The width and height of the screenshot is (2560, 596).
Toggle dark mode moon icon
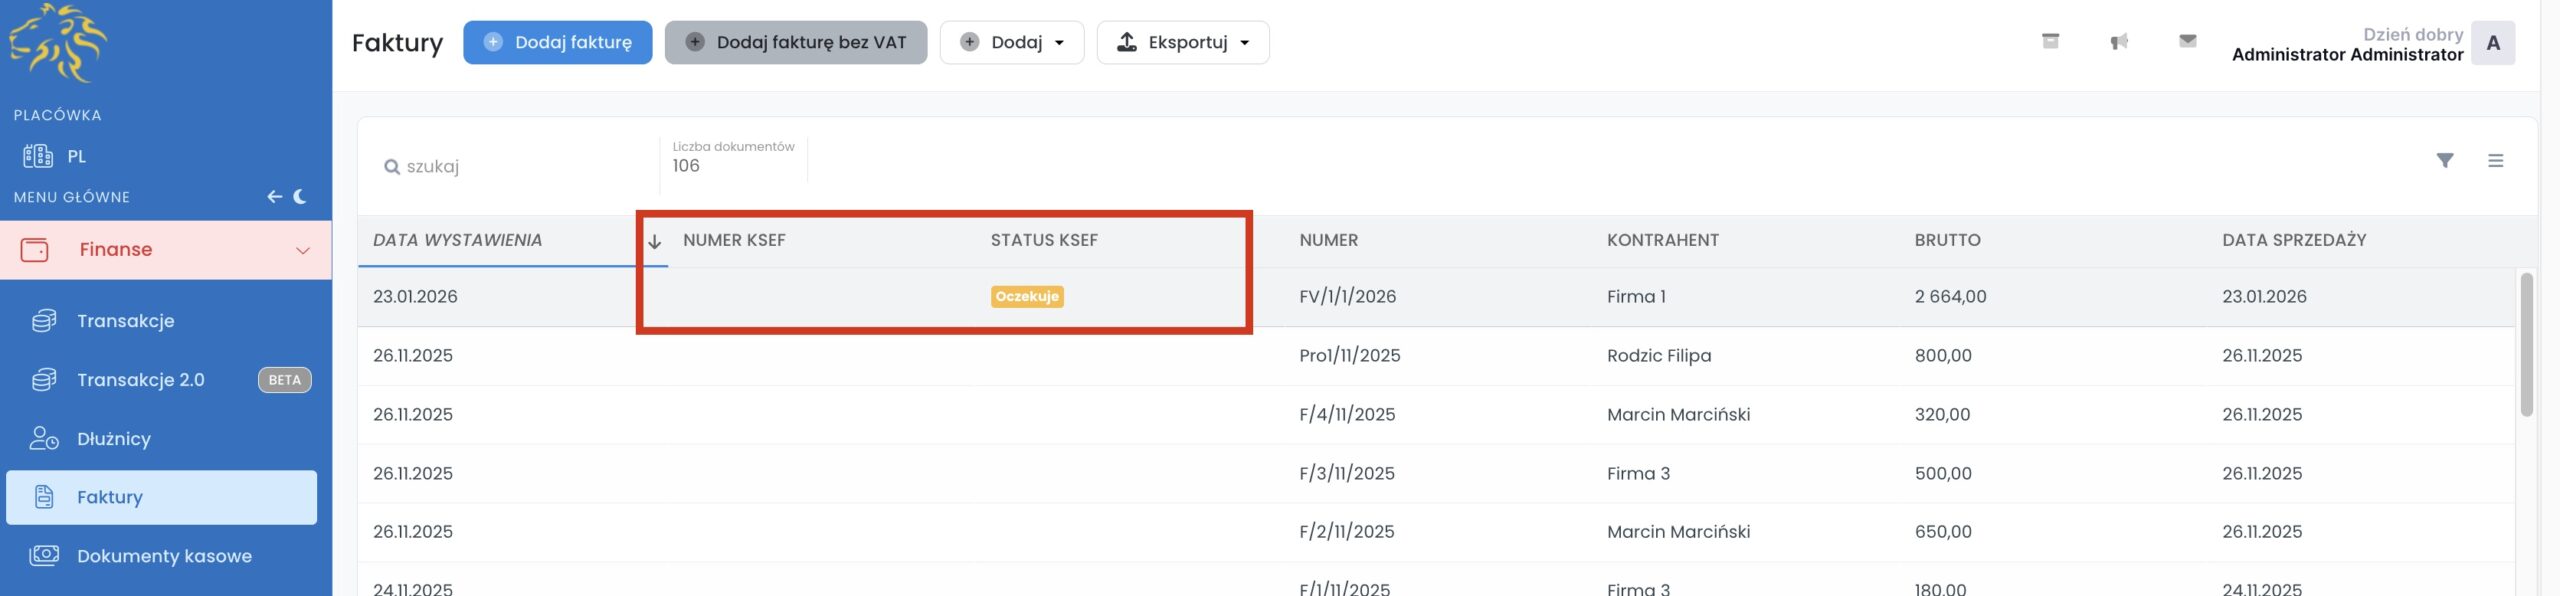(300, 197)
